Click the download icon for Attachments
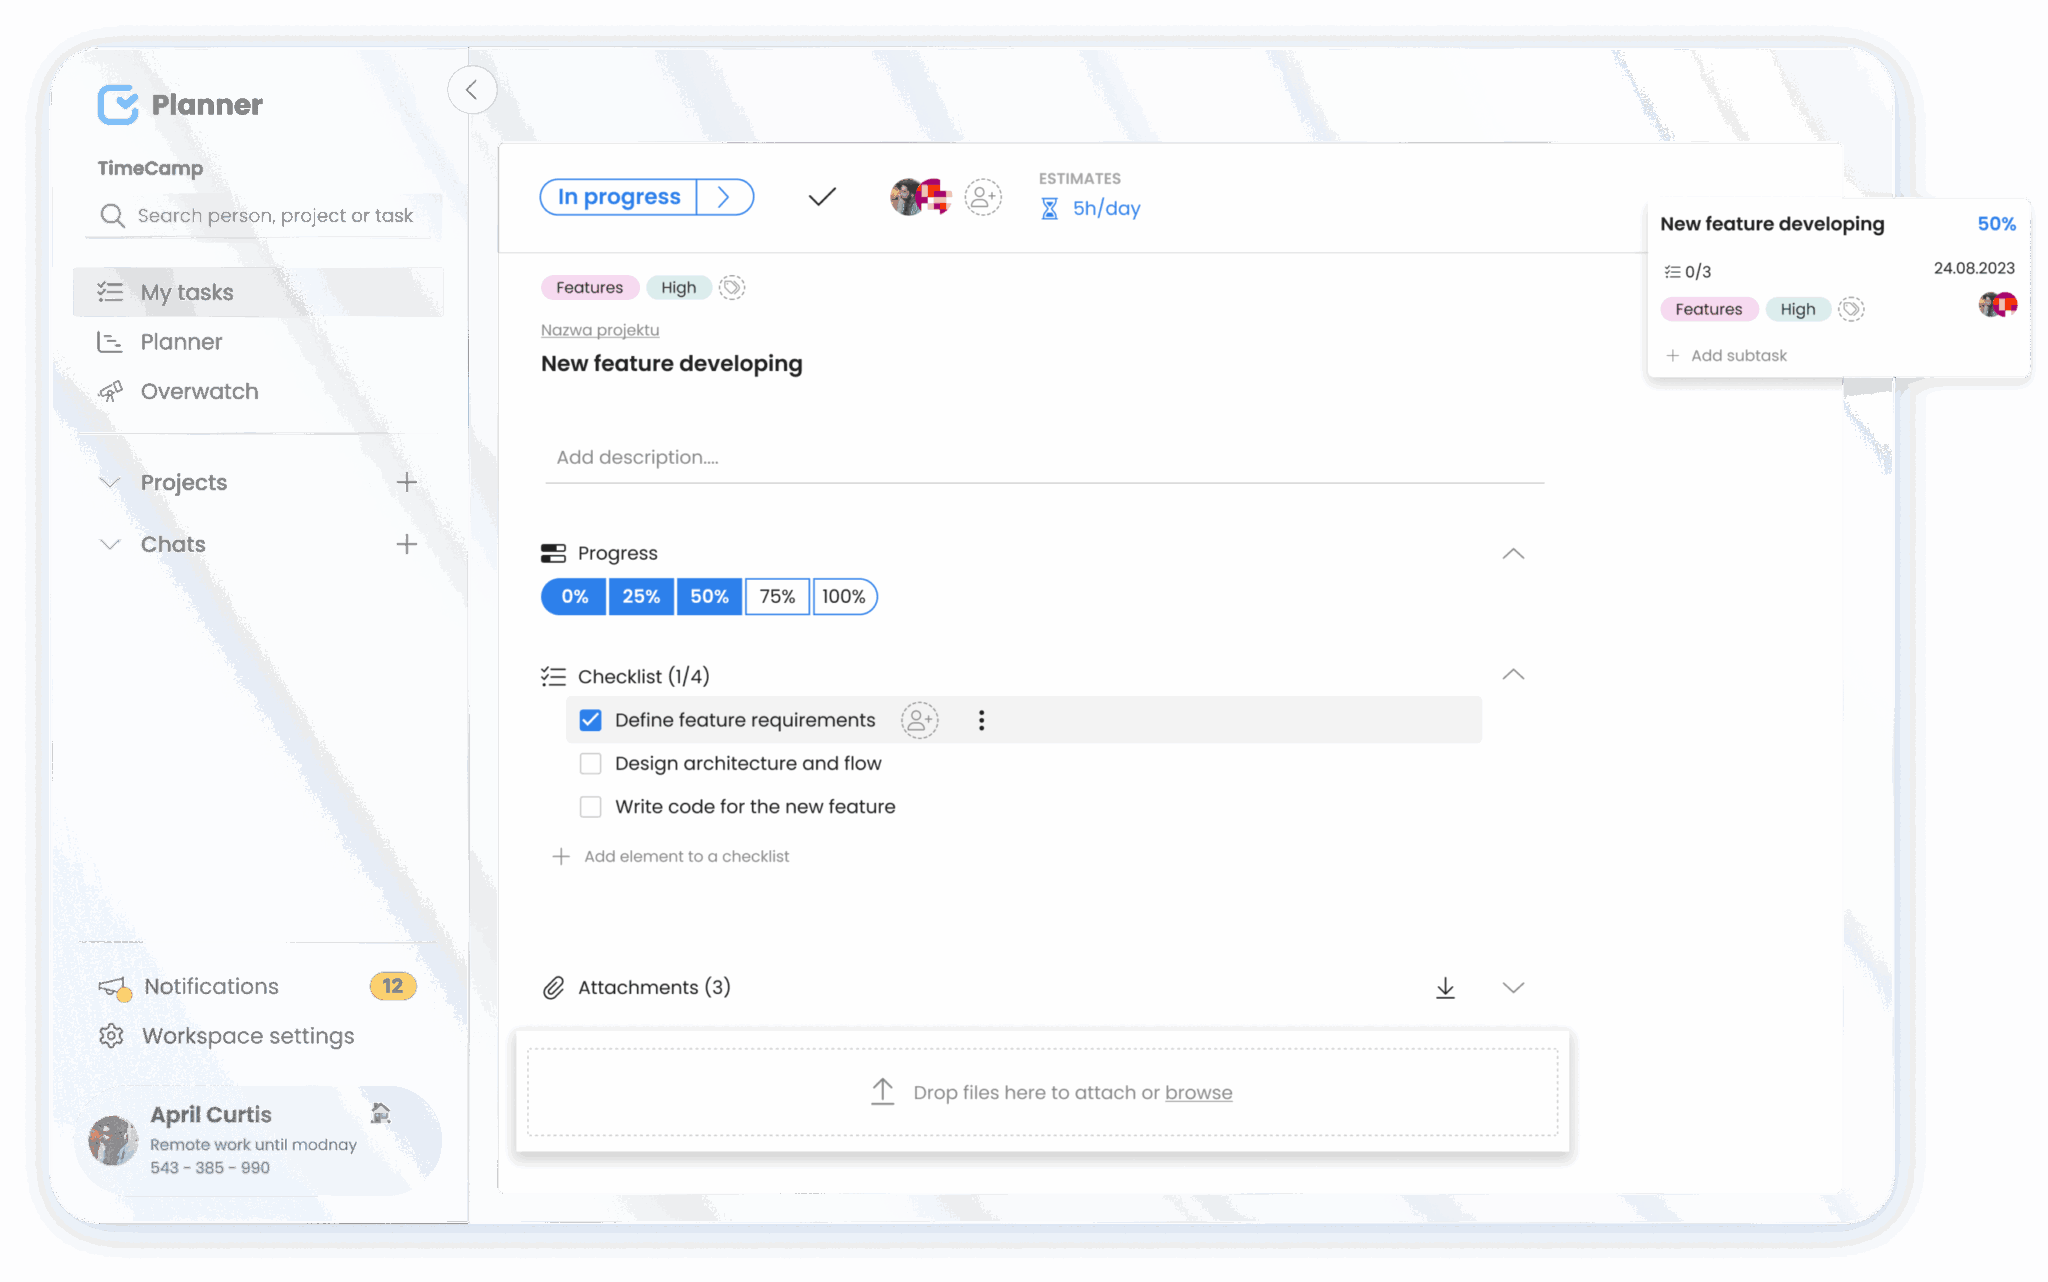This screenshot has height=1282, width=2048. (1445, 987)
